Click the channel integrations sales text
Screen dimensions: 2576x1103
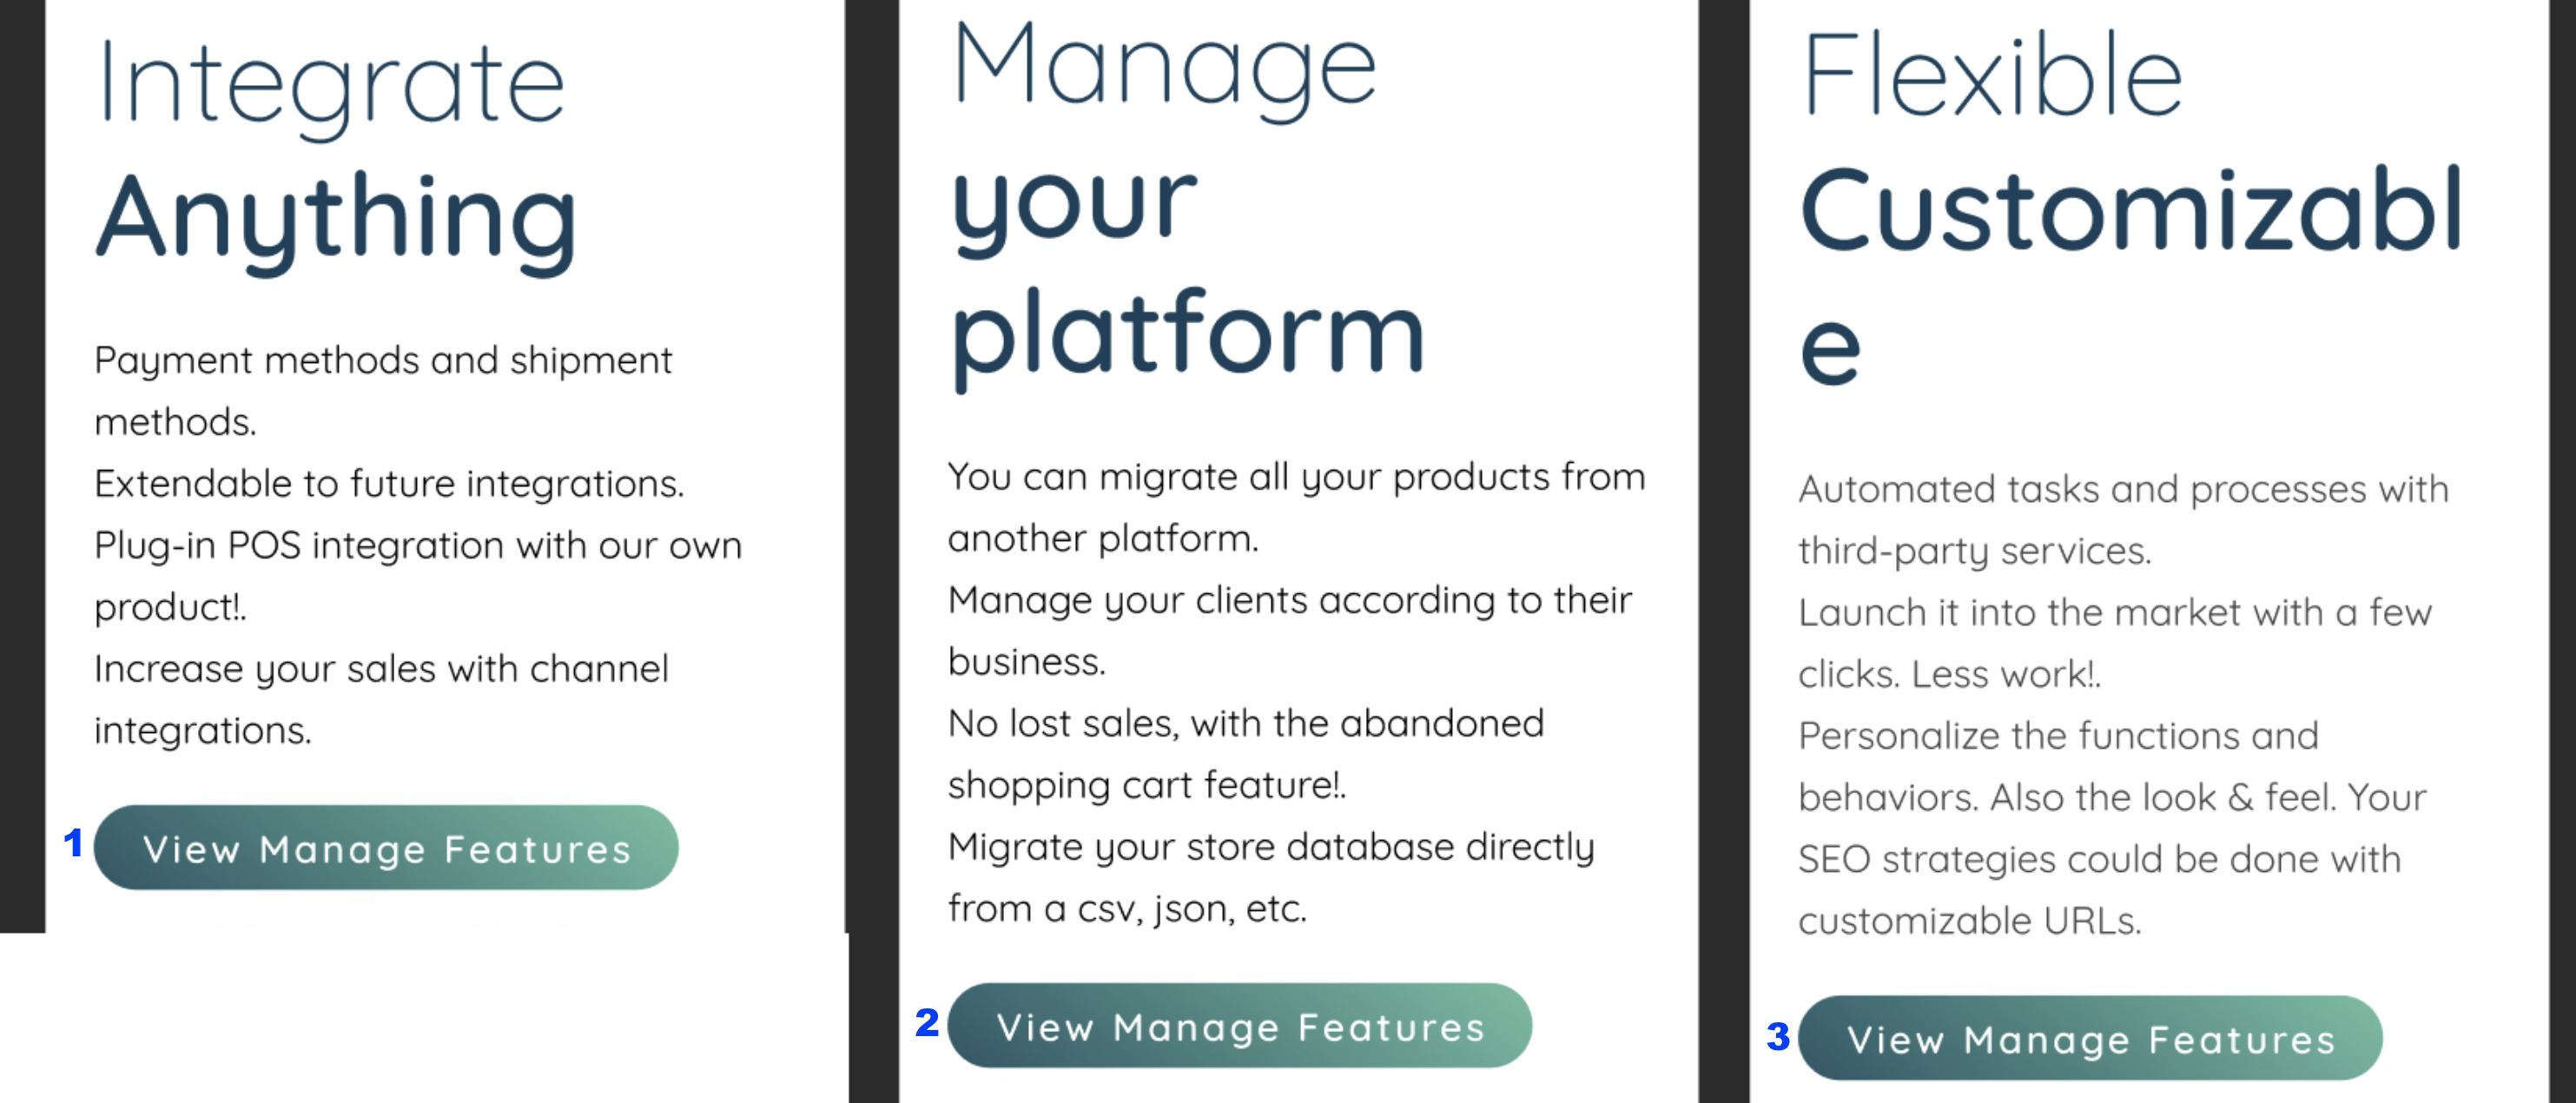coord(380,700)
